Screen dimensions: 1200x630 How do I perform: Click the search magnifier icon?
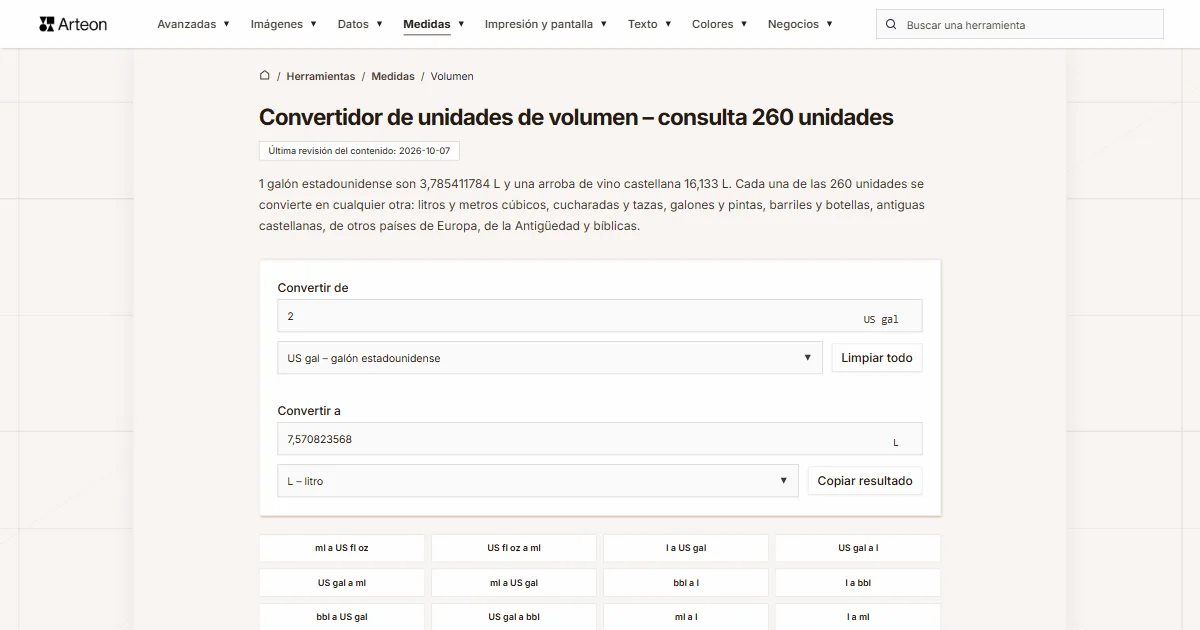pos(891,24)
